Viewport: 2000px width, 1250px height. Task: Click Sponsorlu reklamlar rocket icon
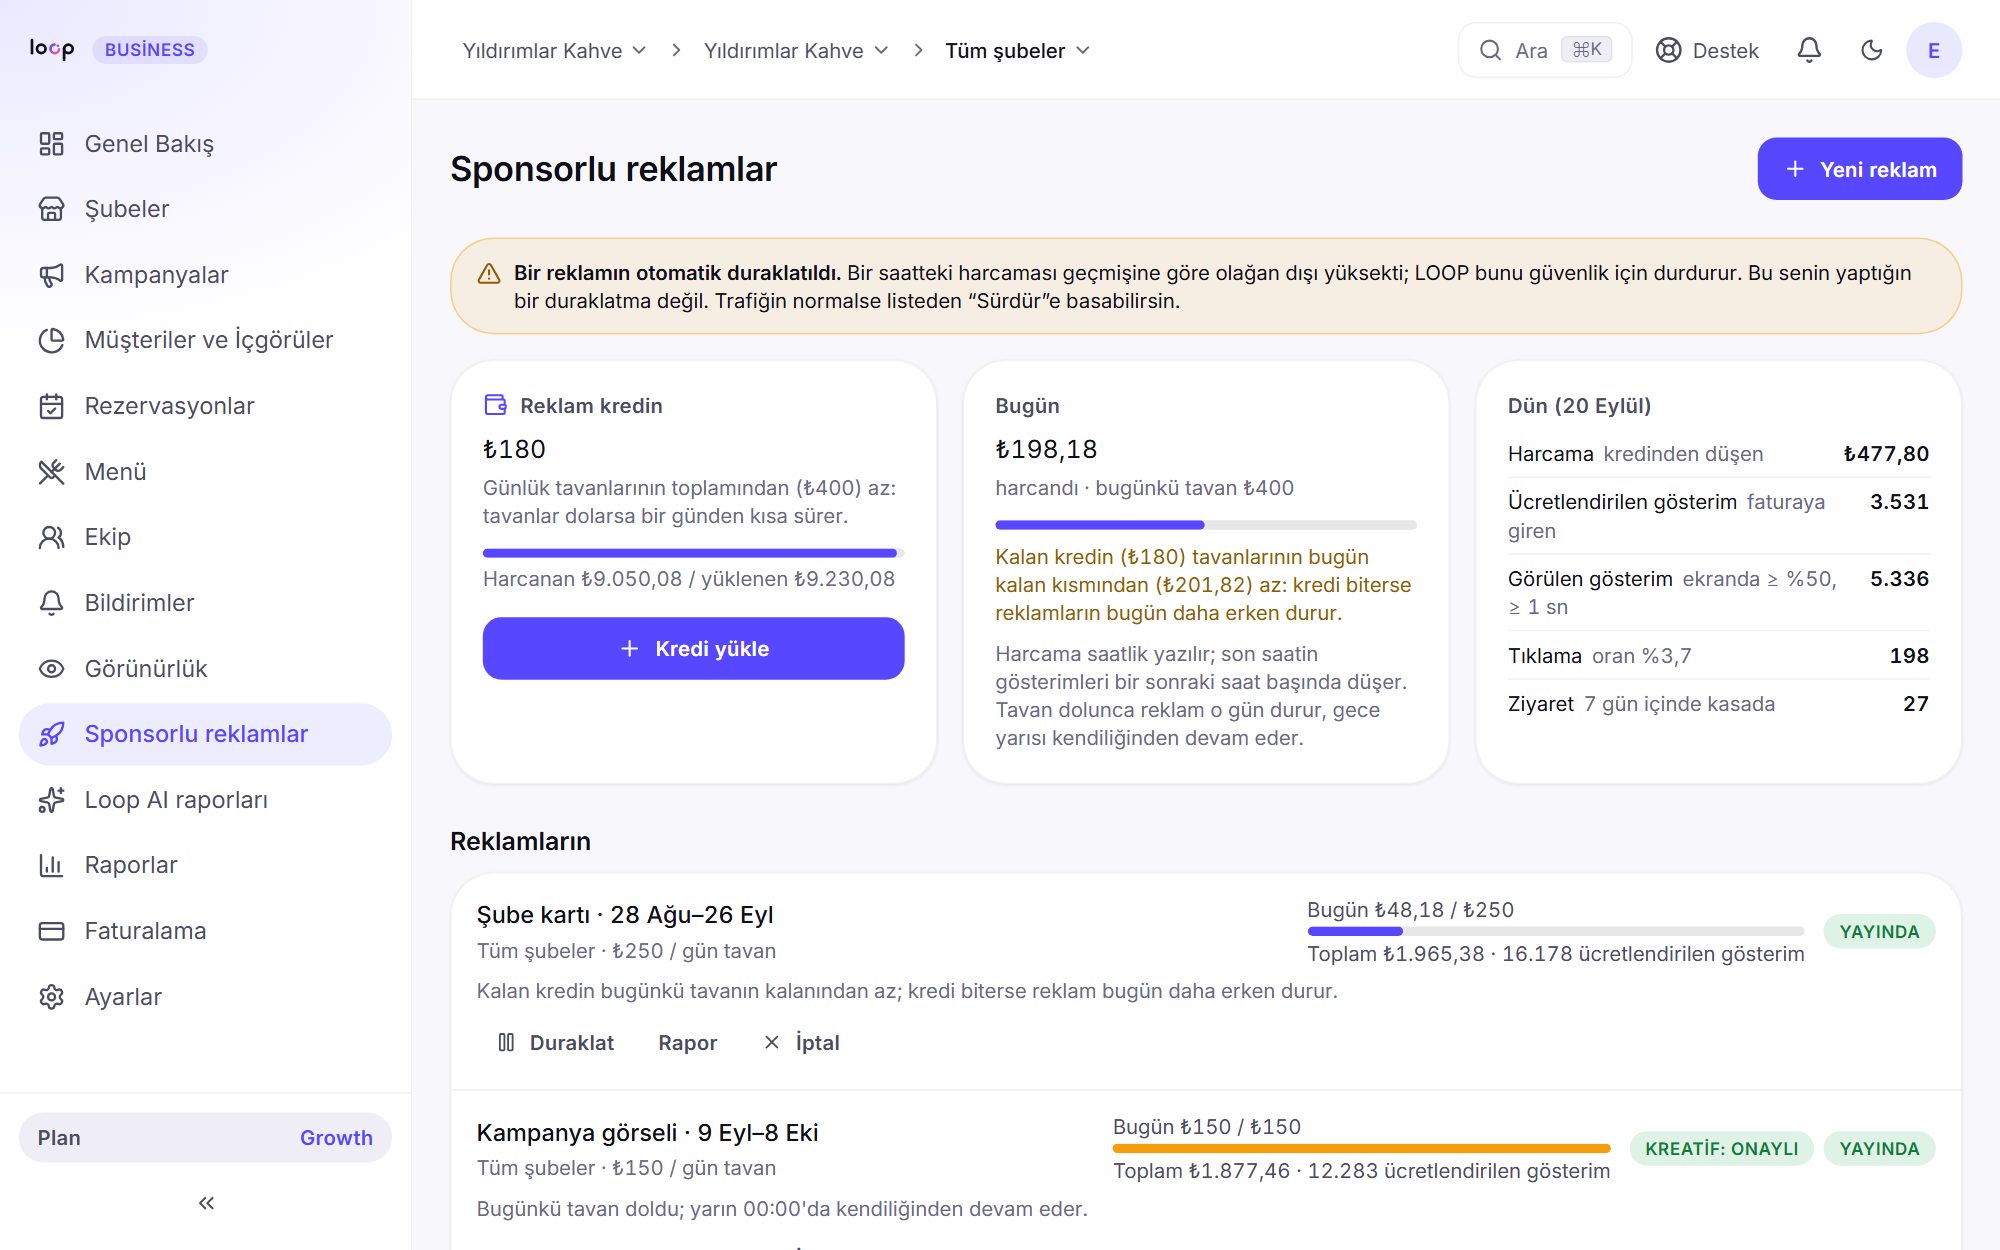(x=51, y=734)
